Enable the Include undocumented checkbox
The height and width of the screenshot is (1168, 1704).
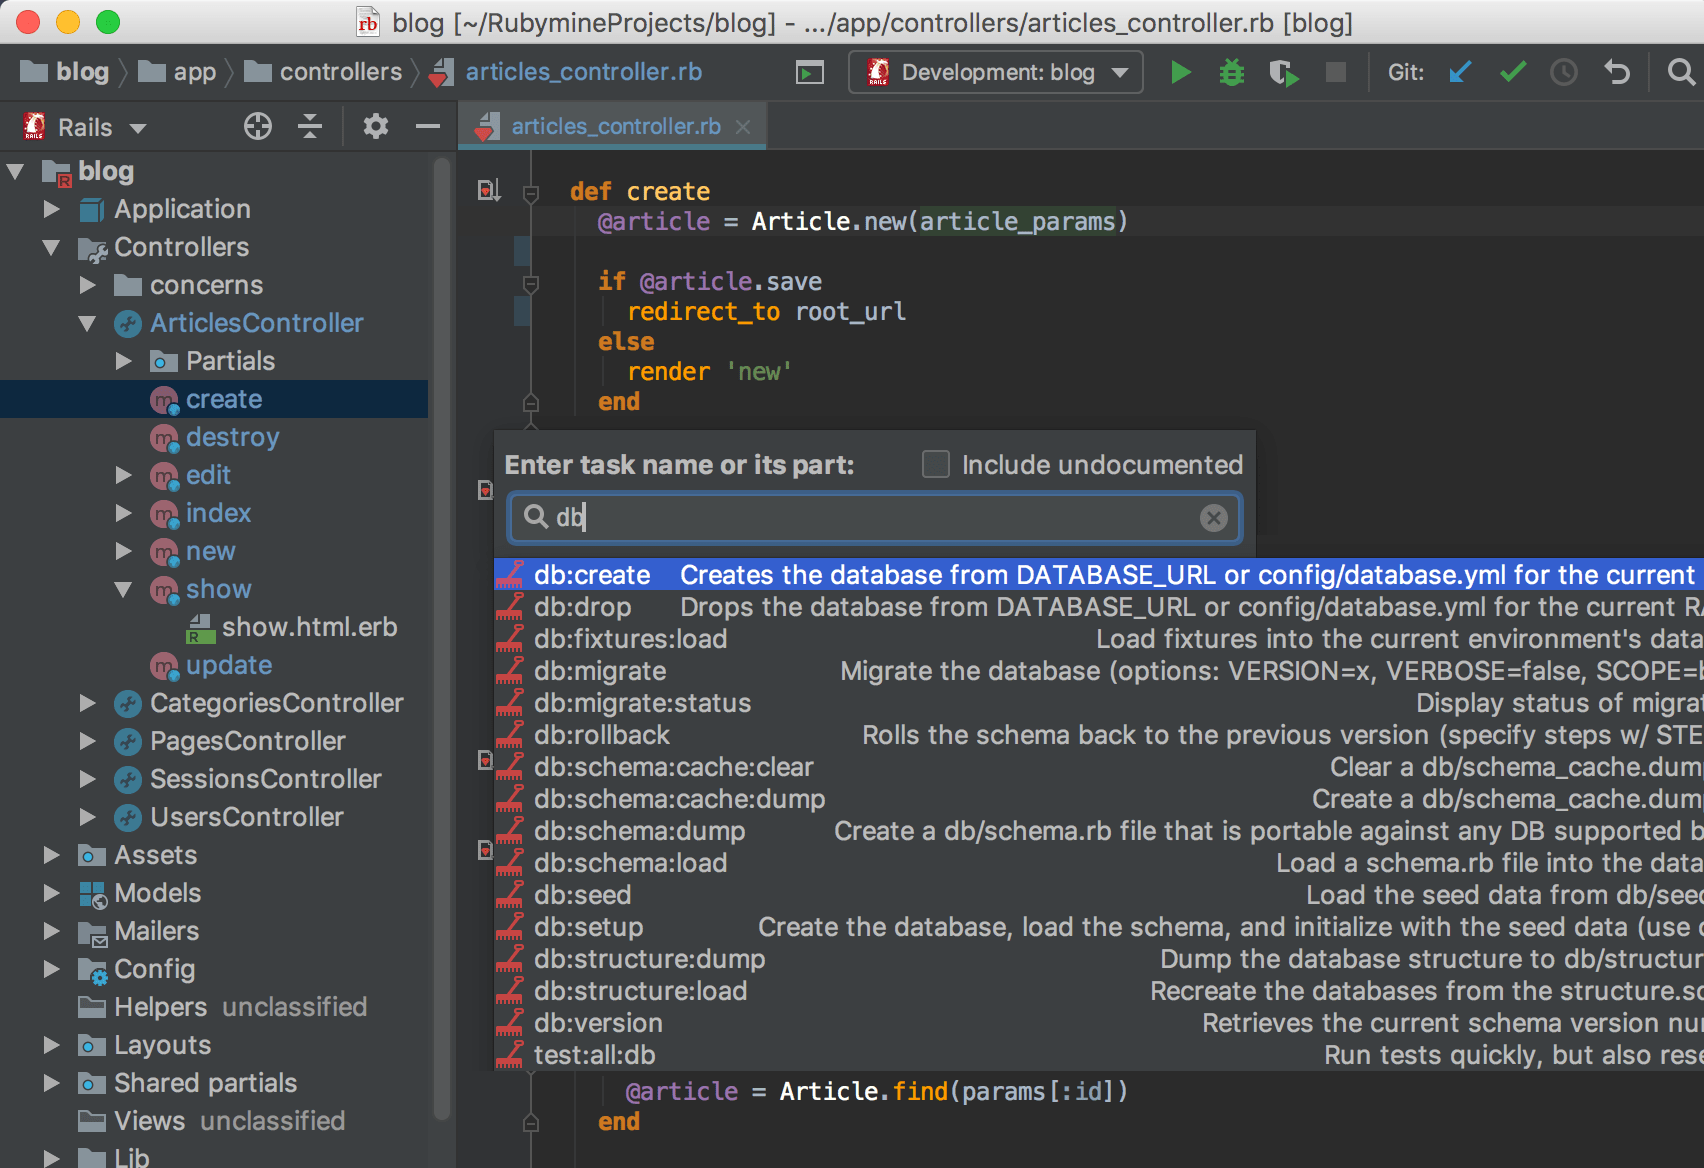(935, 464)
